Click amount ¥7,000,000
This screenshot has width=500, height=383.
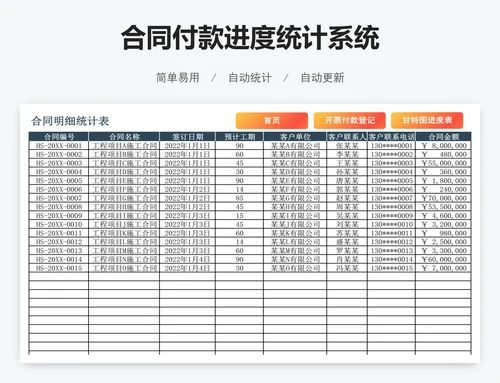pos(444,268)
